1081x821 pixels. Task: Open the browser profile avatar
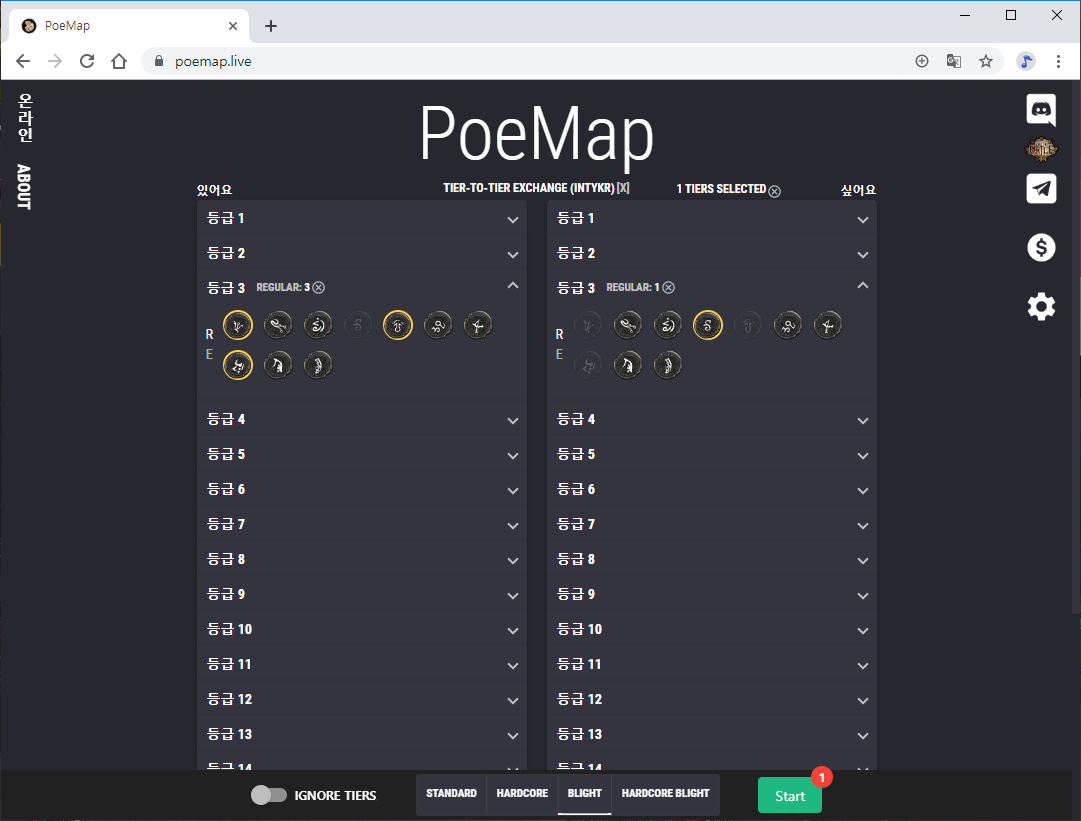pos(1026,61)
